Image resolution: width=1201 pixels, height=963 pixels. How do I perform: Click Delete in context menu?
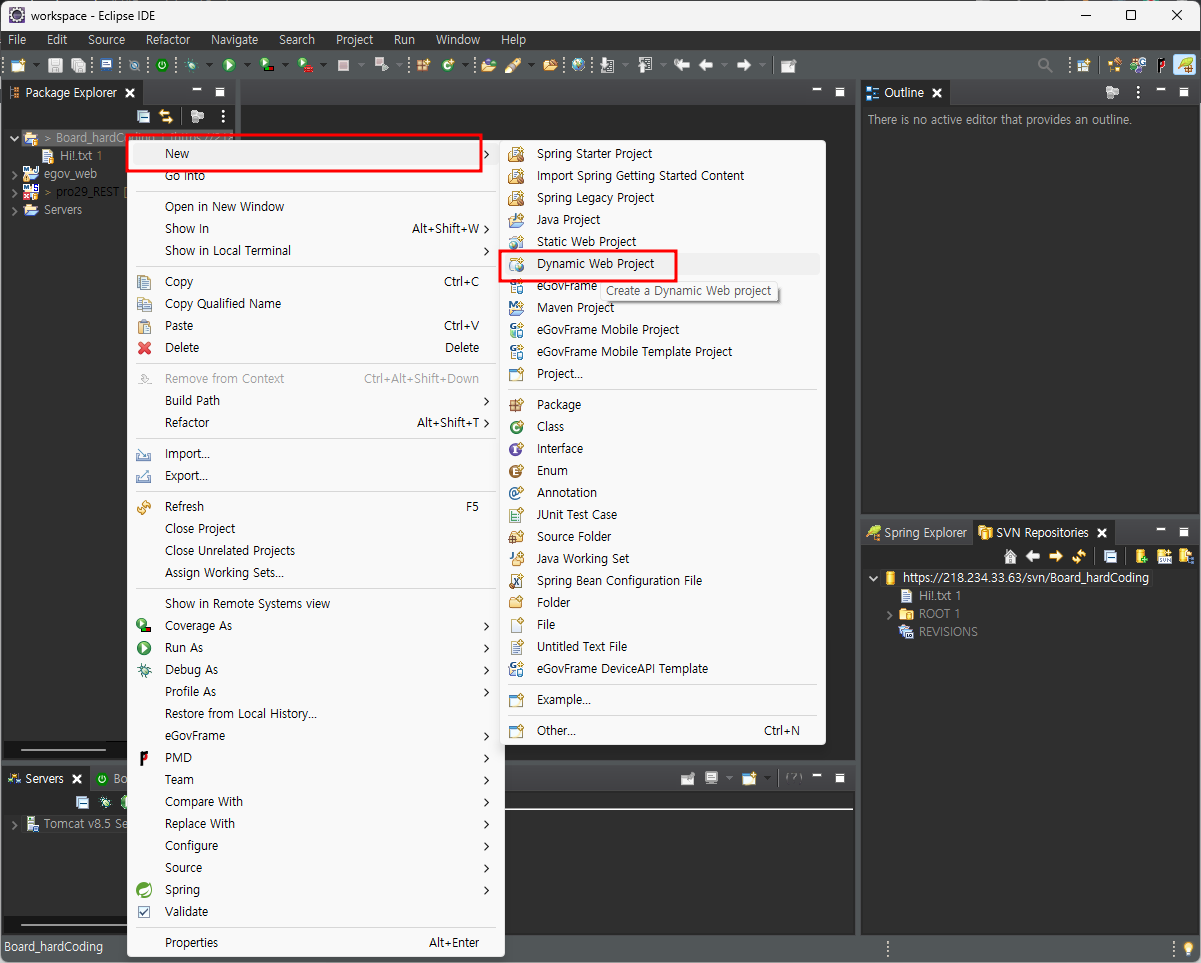[x=314, y=348]
